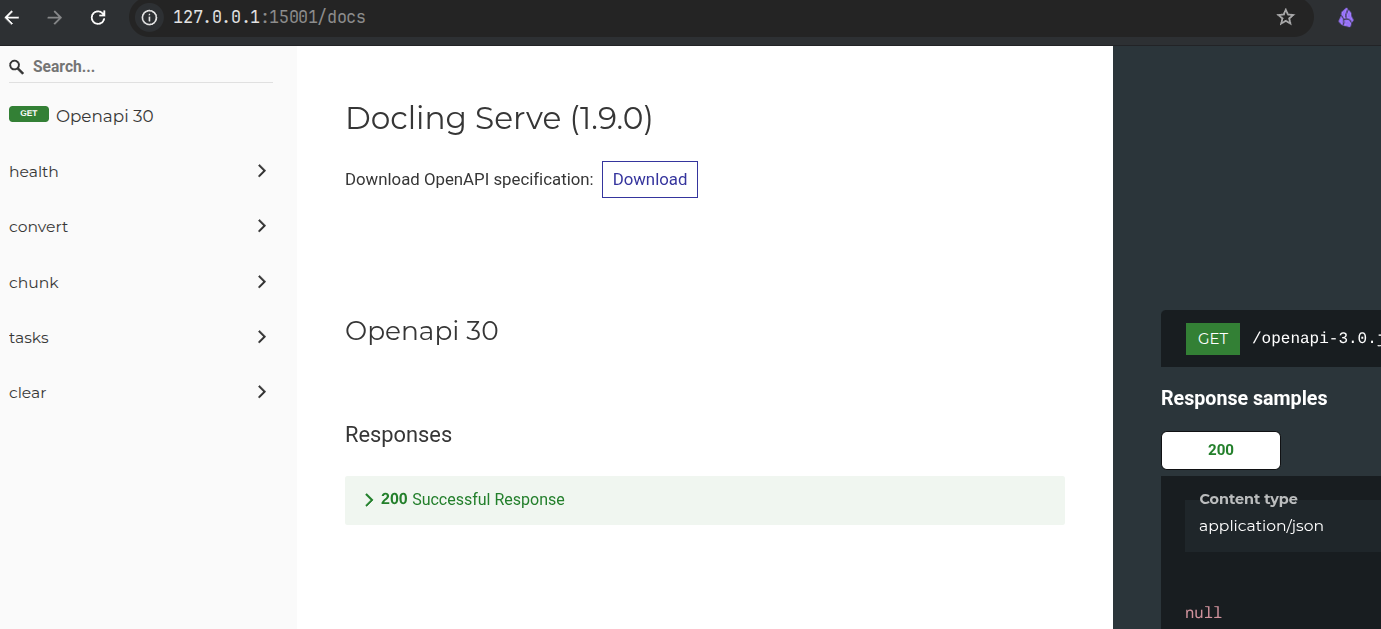Screen dimensions: 1381x629
Task: Select the 200 response sample tab
Action: 1220,450
